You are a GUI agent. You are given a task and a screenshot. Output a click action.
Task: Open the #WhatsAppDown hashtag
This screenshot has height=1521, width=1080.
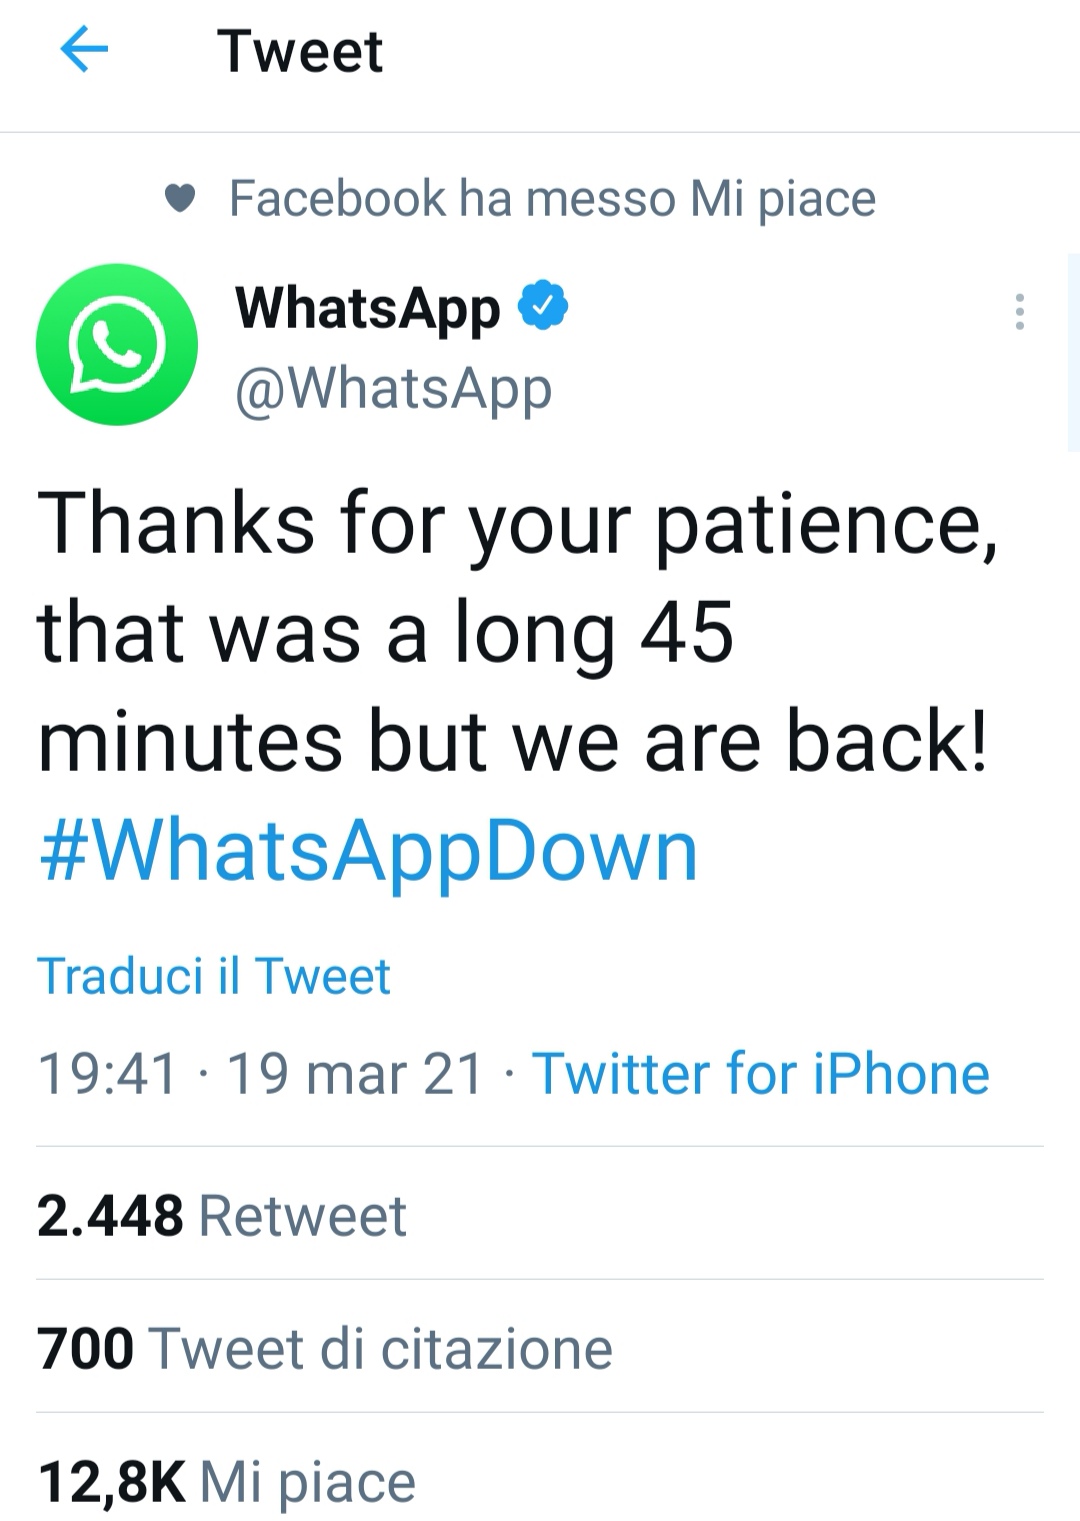click(x=367, y=852)
